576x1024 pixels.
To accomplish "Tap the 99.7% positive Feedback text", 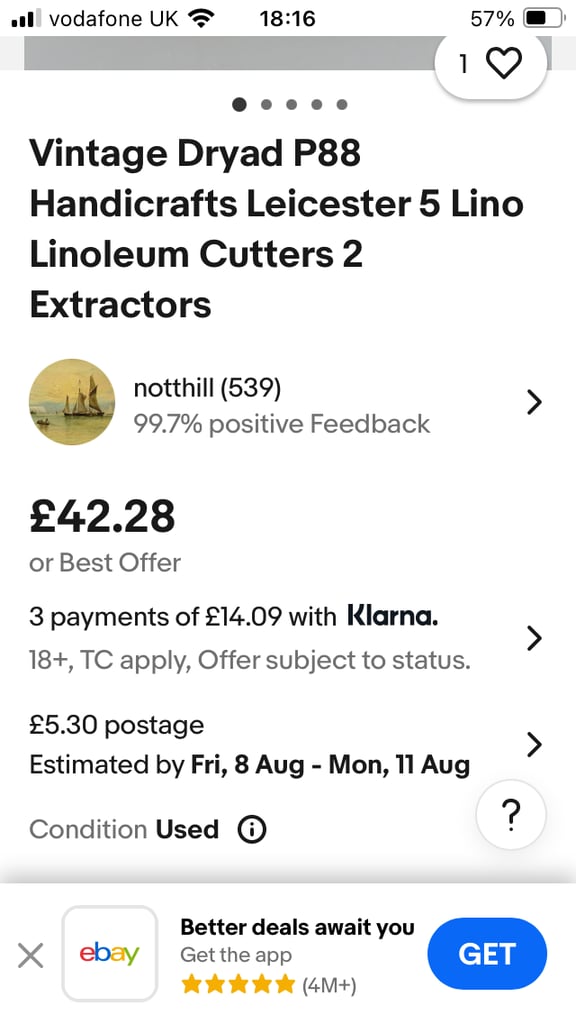I will click(281, 424).
